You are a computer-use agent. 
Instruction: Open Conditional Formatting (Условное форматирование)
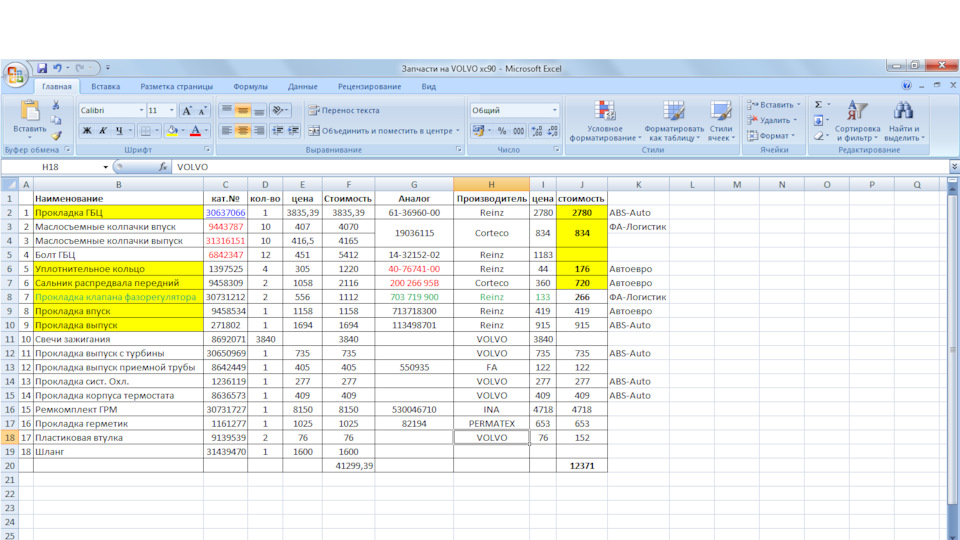coord(604,120)
